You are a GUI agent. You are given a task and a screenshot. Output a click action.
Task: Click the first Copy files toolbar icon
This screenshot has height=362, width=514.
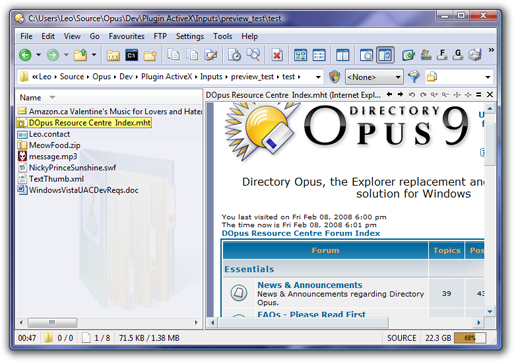click(x=173, y=55)
